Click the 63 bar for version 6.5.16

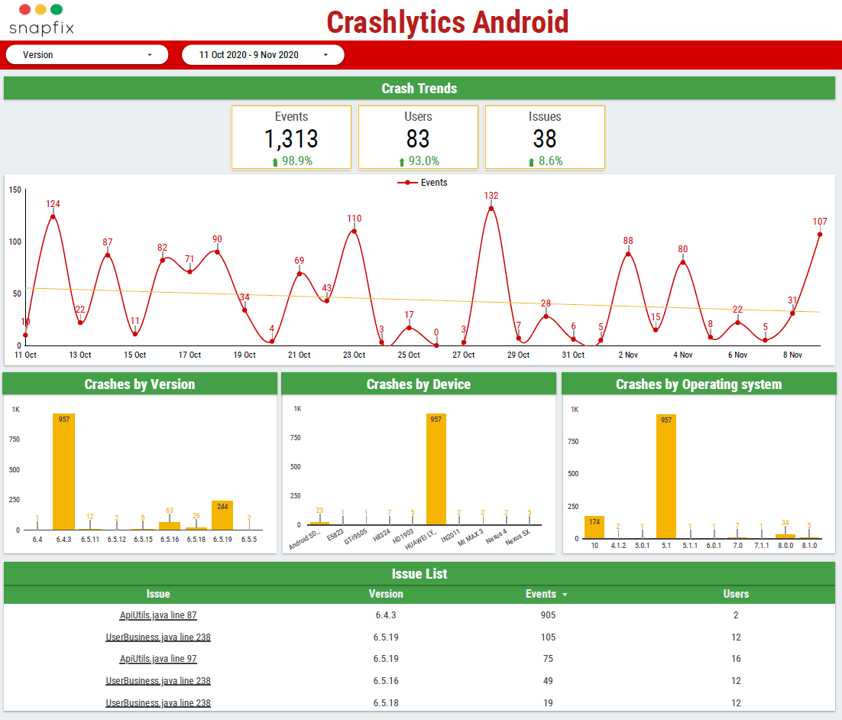click(170, 526)
